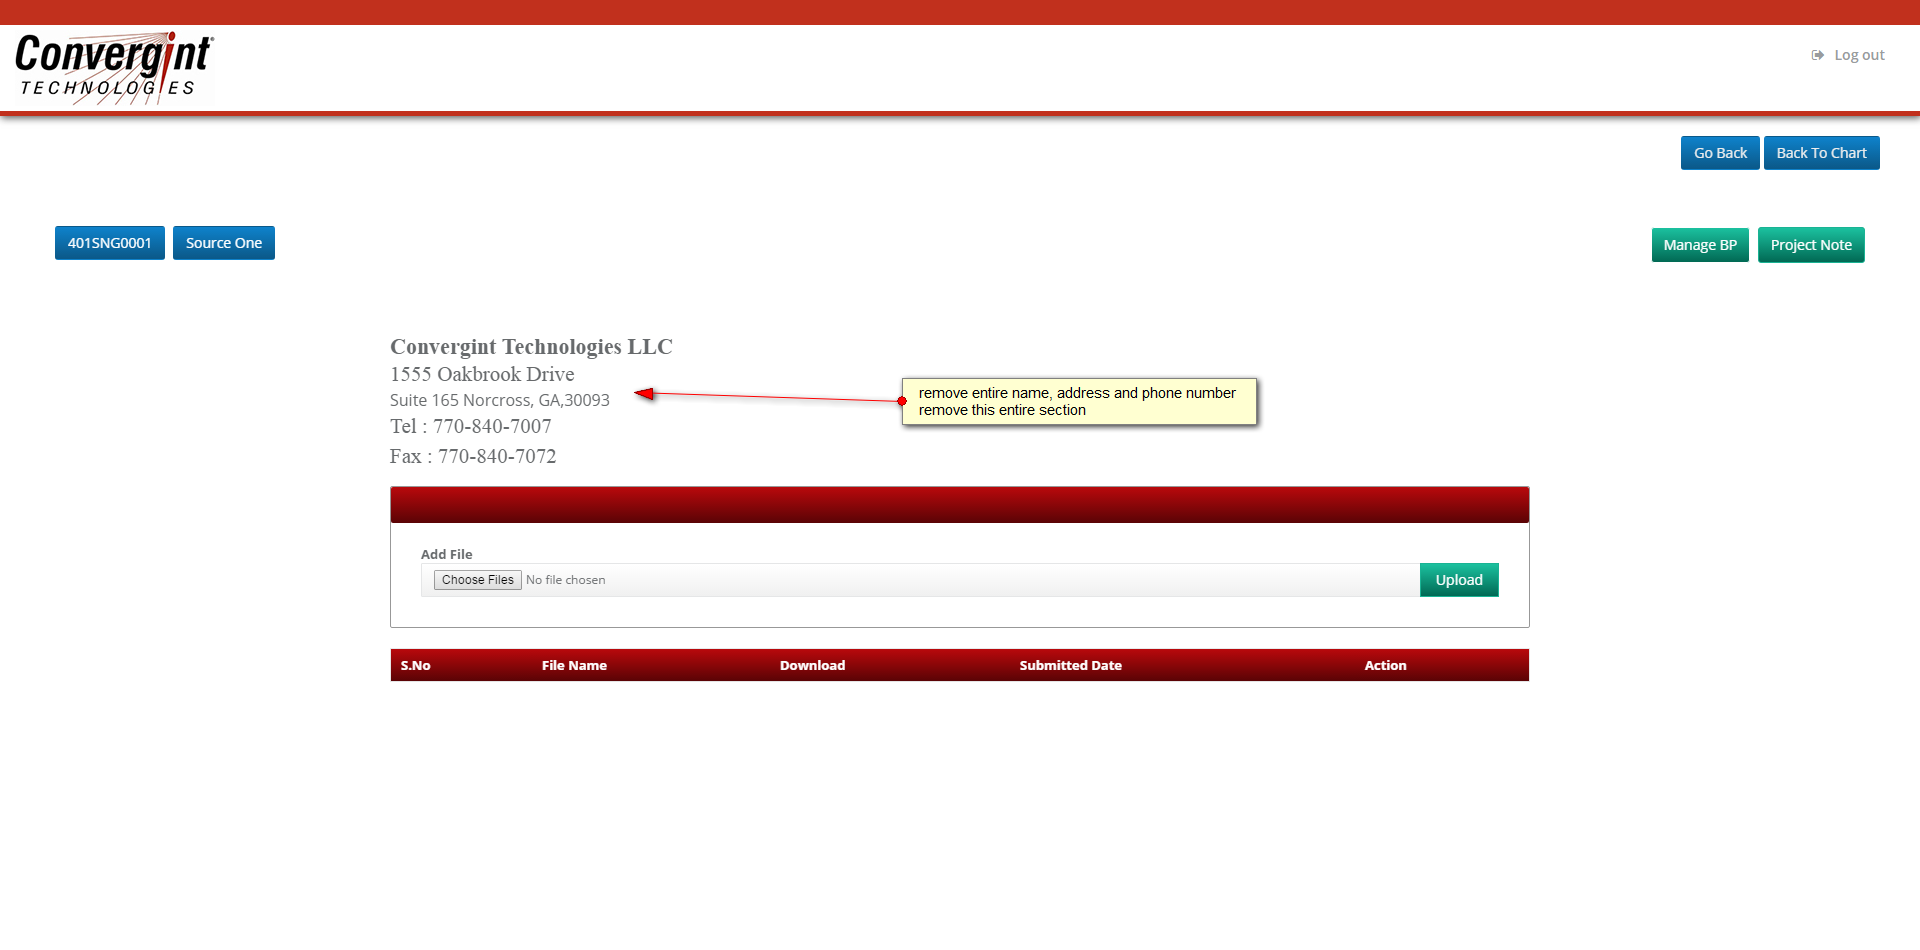Log out of the account
The width and height of the screenshot is (1920, 950).
pyautogui.click(x=1859, y=55)
